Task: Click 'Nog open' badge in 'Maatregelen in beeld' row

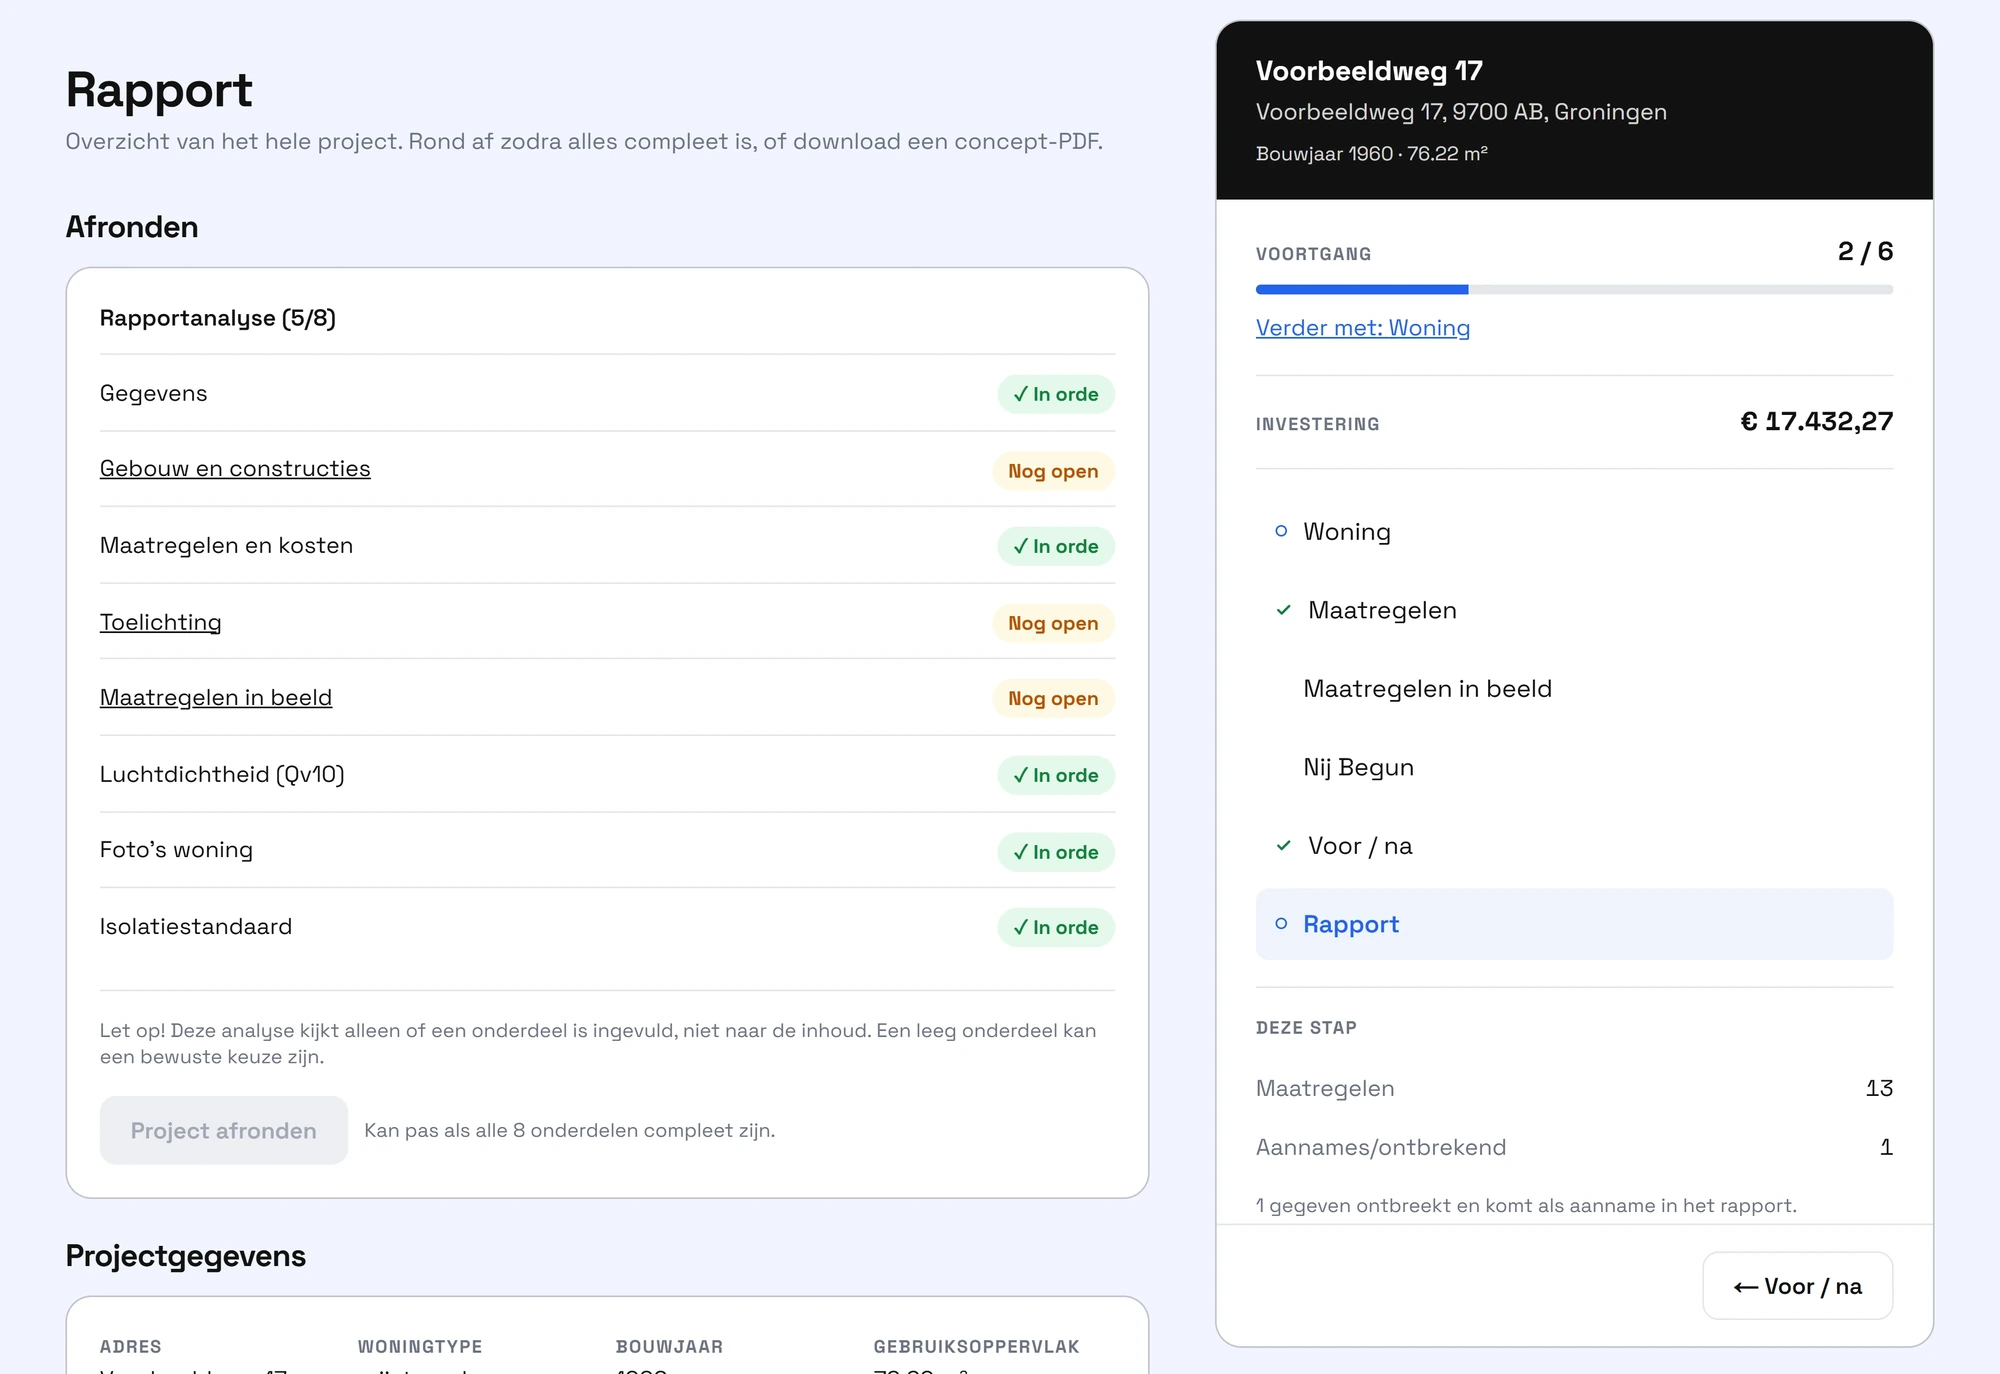Action: [x=1053, y=698]
